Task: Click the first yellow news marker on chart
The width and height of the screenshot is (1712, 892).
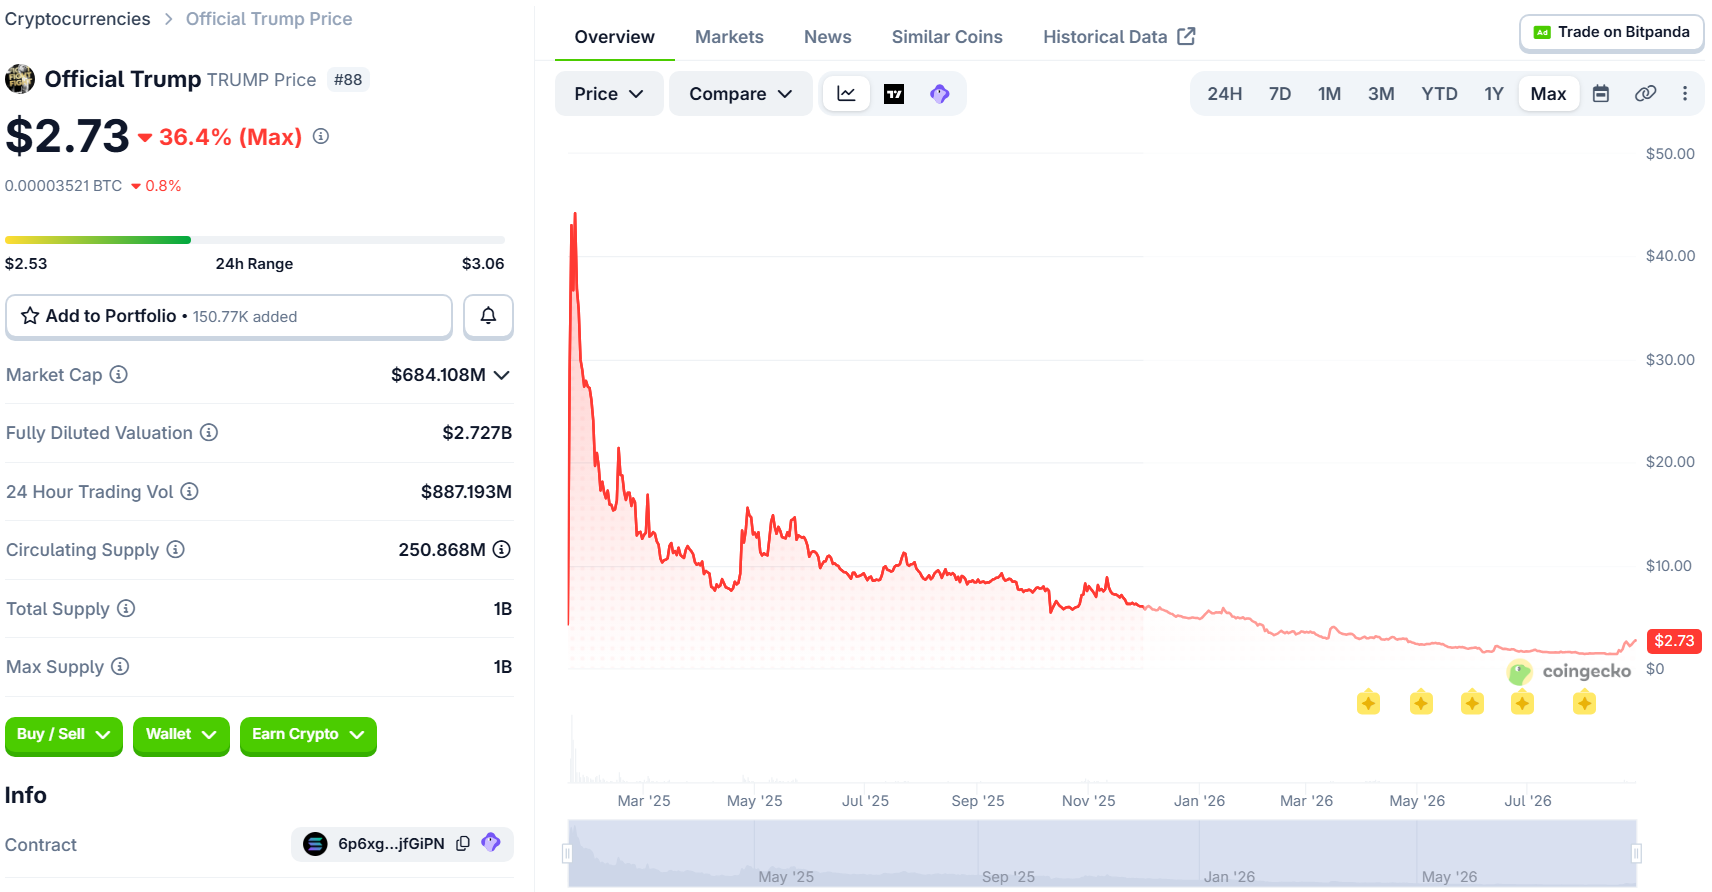Action: pos(1368,703)
